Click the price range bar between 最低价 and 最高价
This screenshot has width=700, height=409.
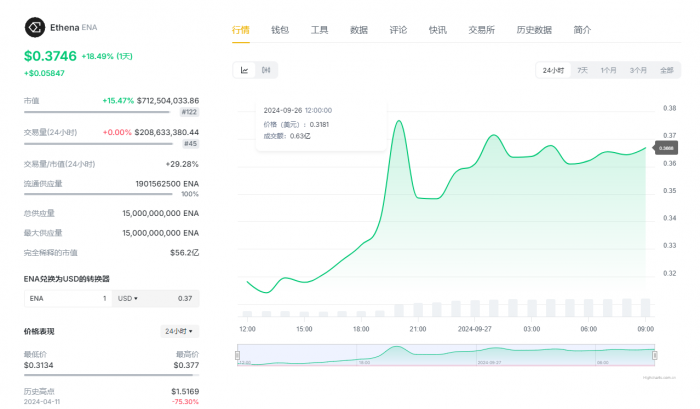[x=111, y=375]
